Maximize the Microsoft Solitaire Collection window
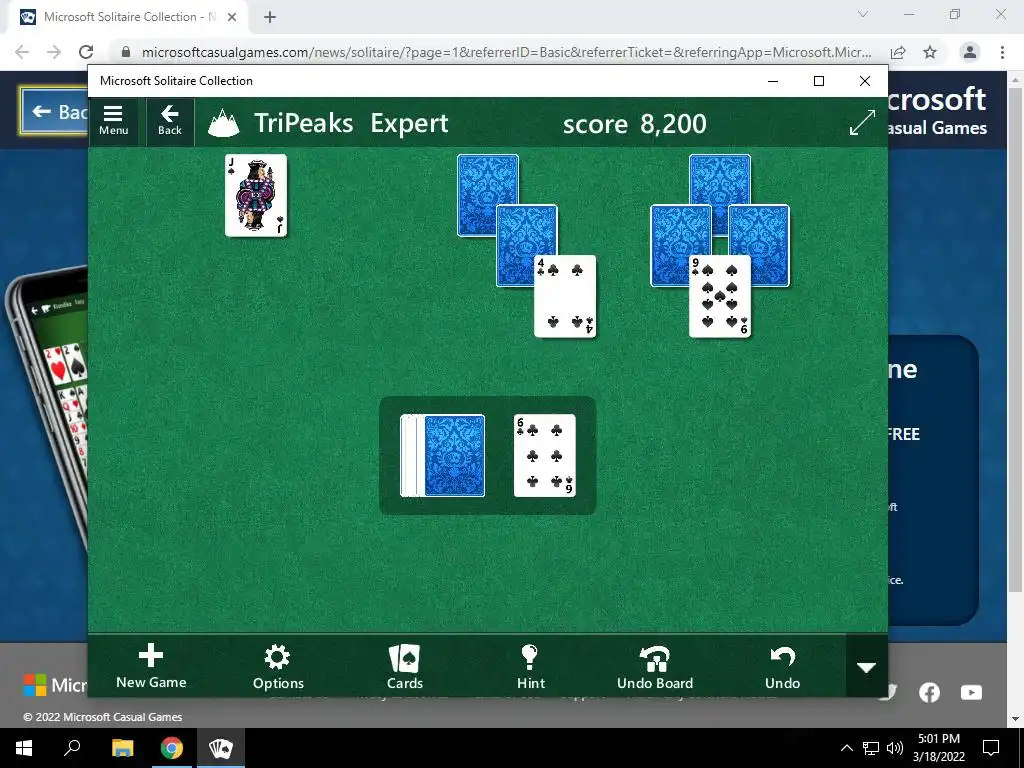 click(x=819, y=81)
